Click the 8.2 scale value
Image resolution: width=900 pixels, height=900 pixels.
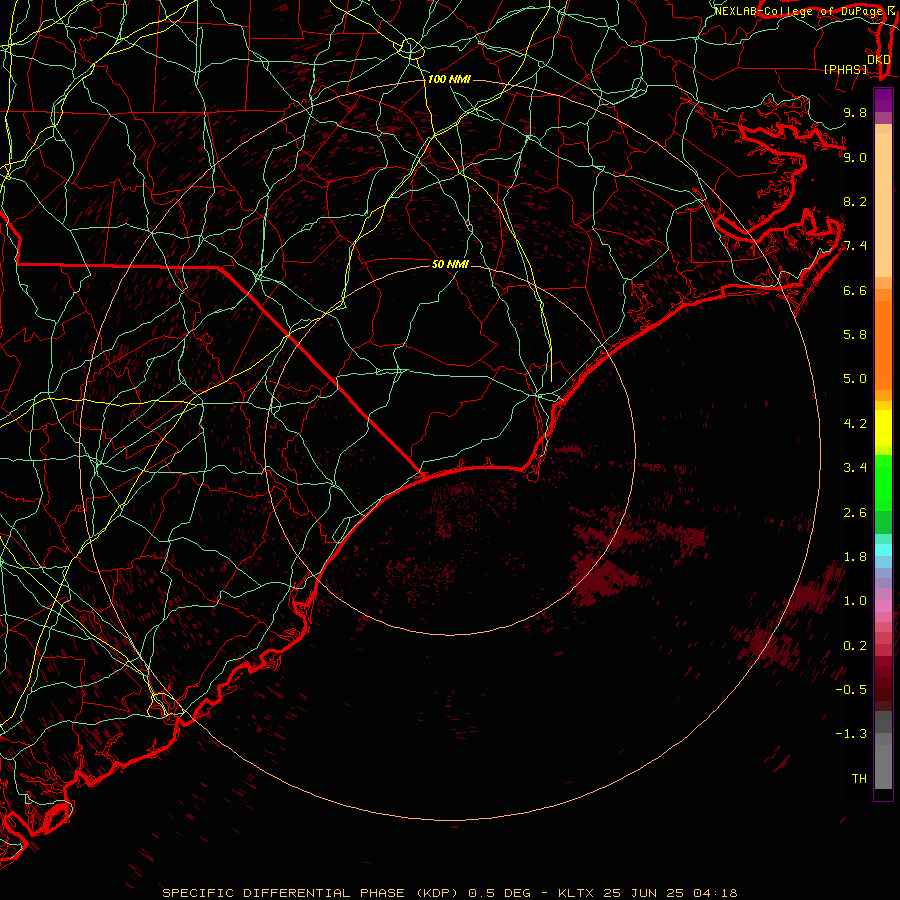tap(855, 201)
